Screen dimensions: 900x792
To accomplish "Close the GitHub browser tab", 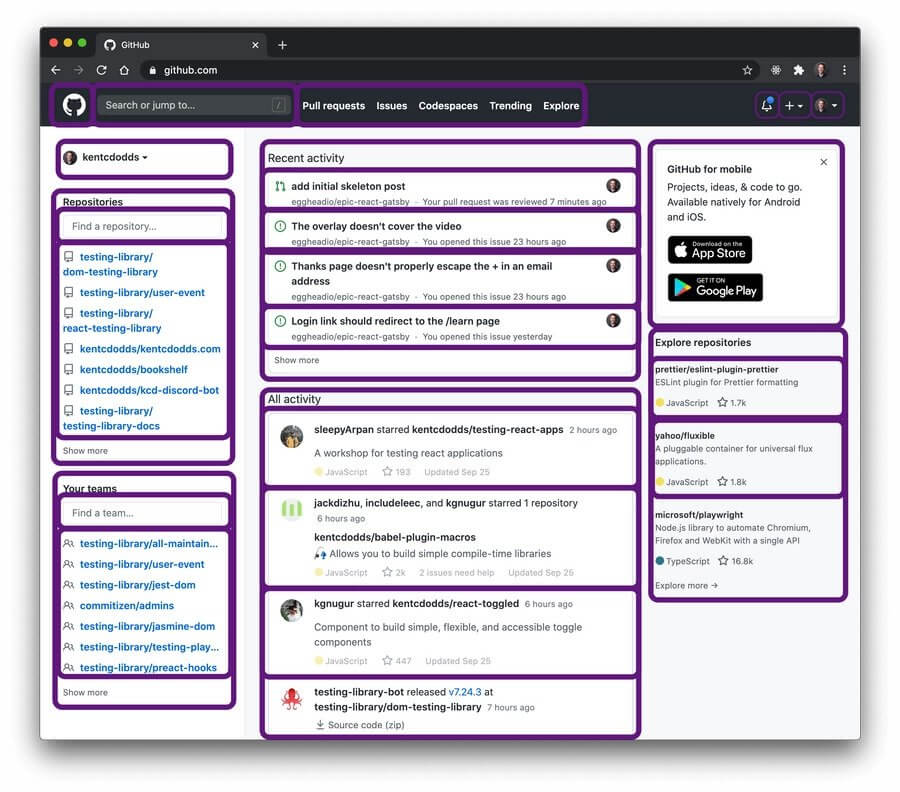I will [255, 45].
